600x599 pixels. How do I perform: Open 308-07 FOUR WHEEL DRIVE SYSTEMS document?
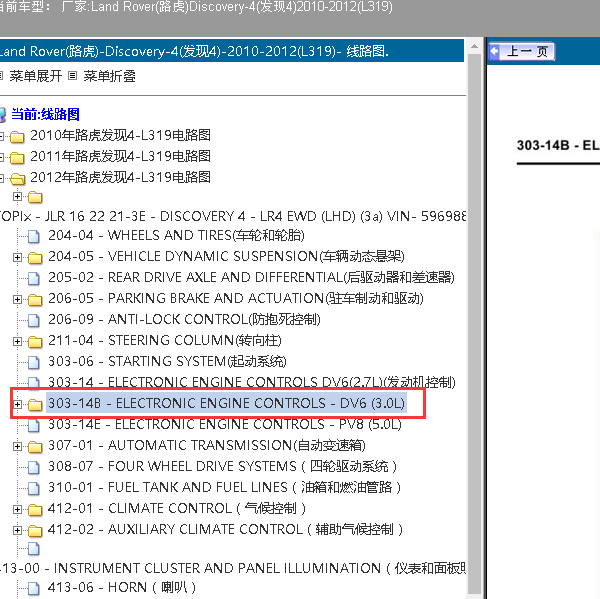[x=223, y=466]
